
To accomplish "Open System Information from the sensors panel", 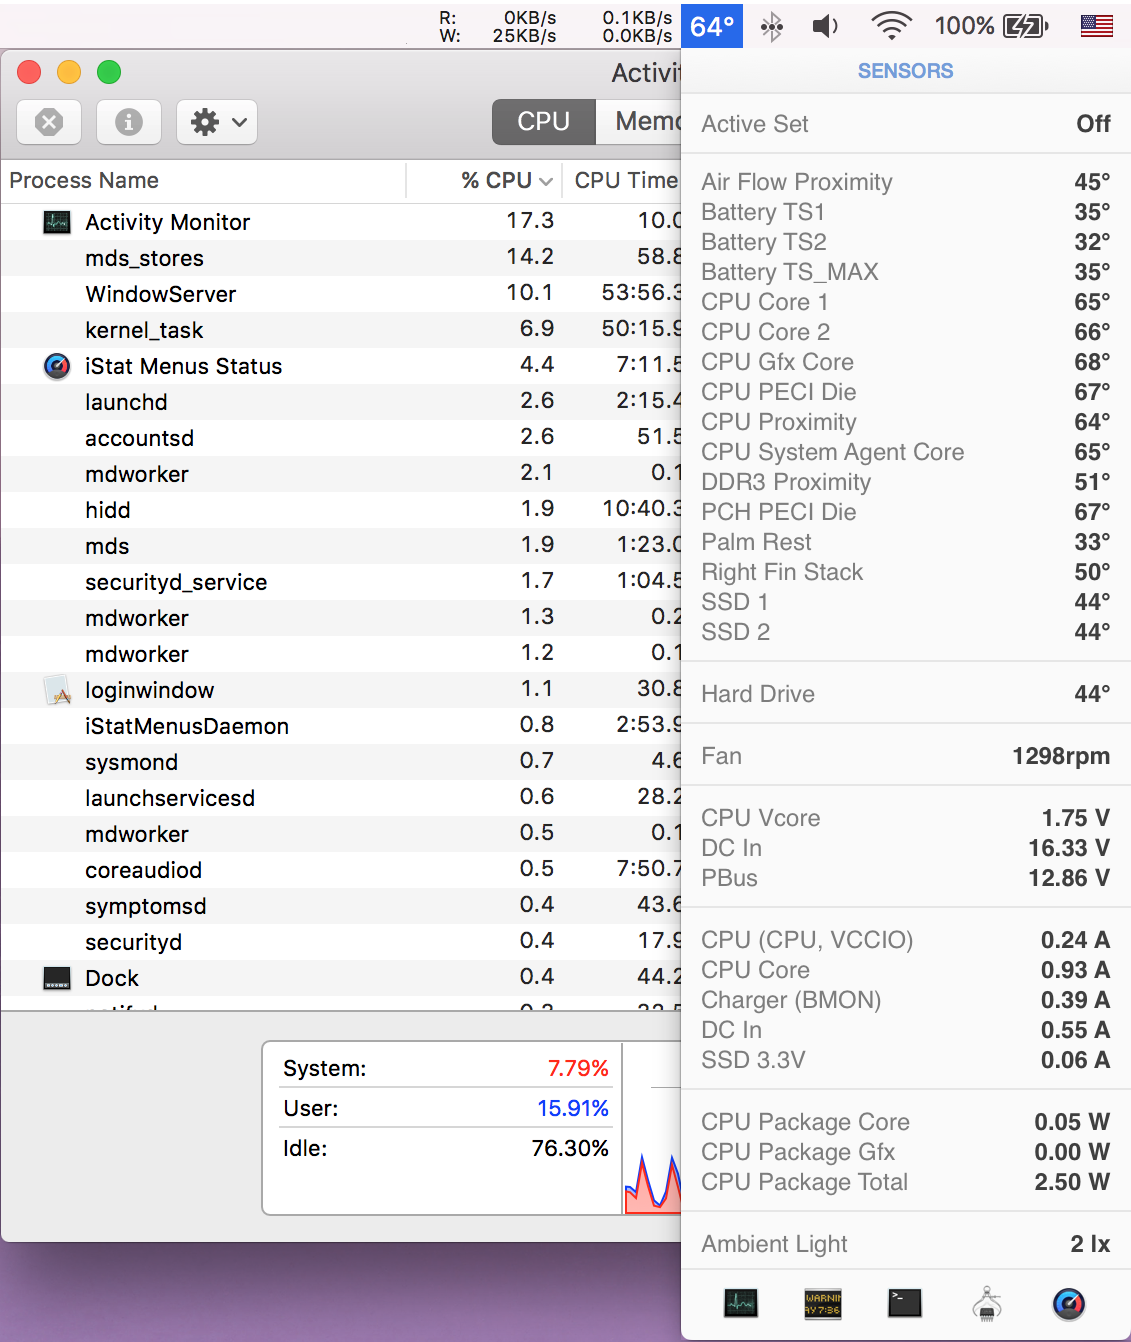I will 987,1303.
